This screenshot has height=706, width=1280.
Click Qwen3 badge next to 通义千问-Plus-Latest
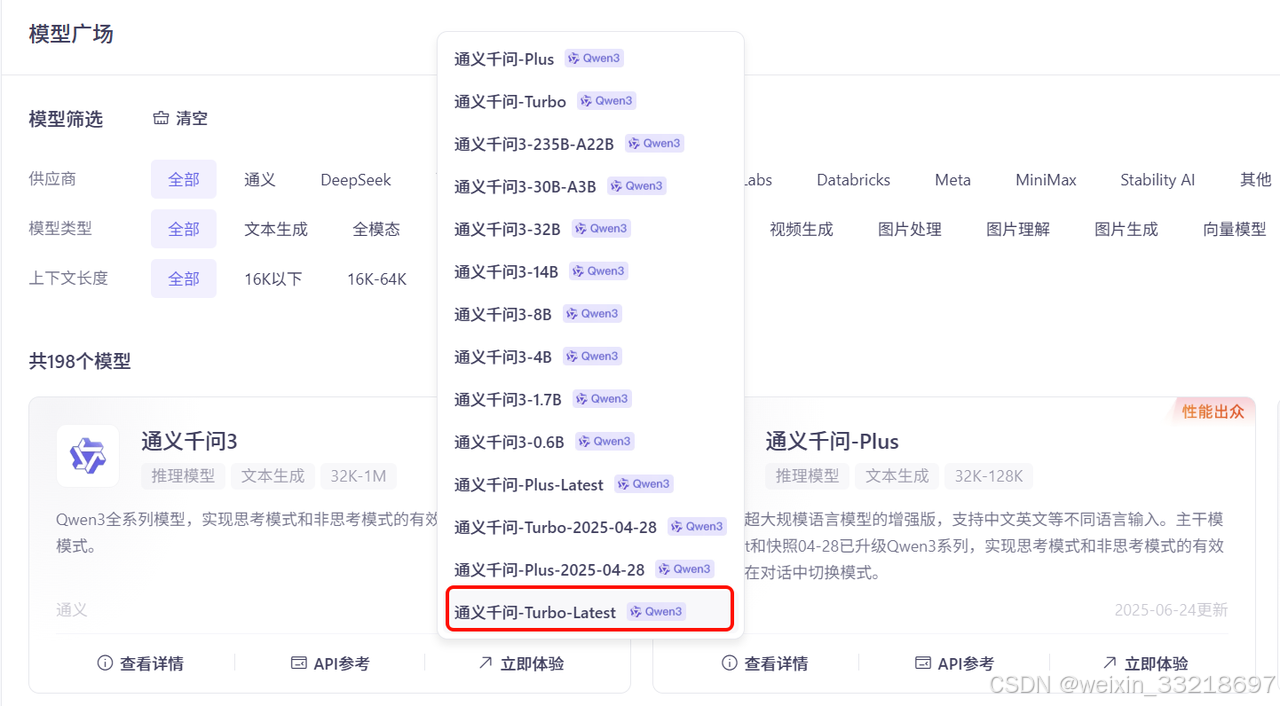644,484
